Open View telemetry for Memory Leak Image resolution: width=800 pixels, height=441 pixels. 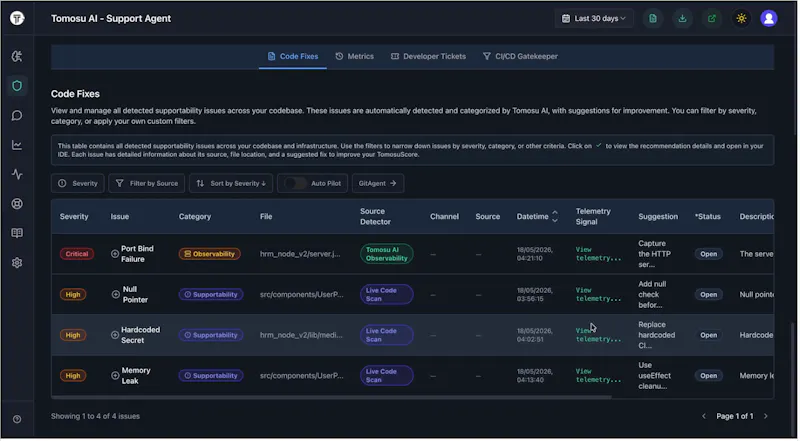pos(598,375)
